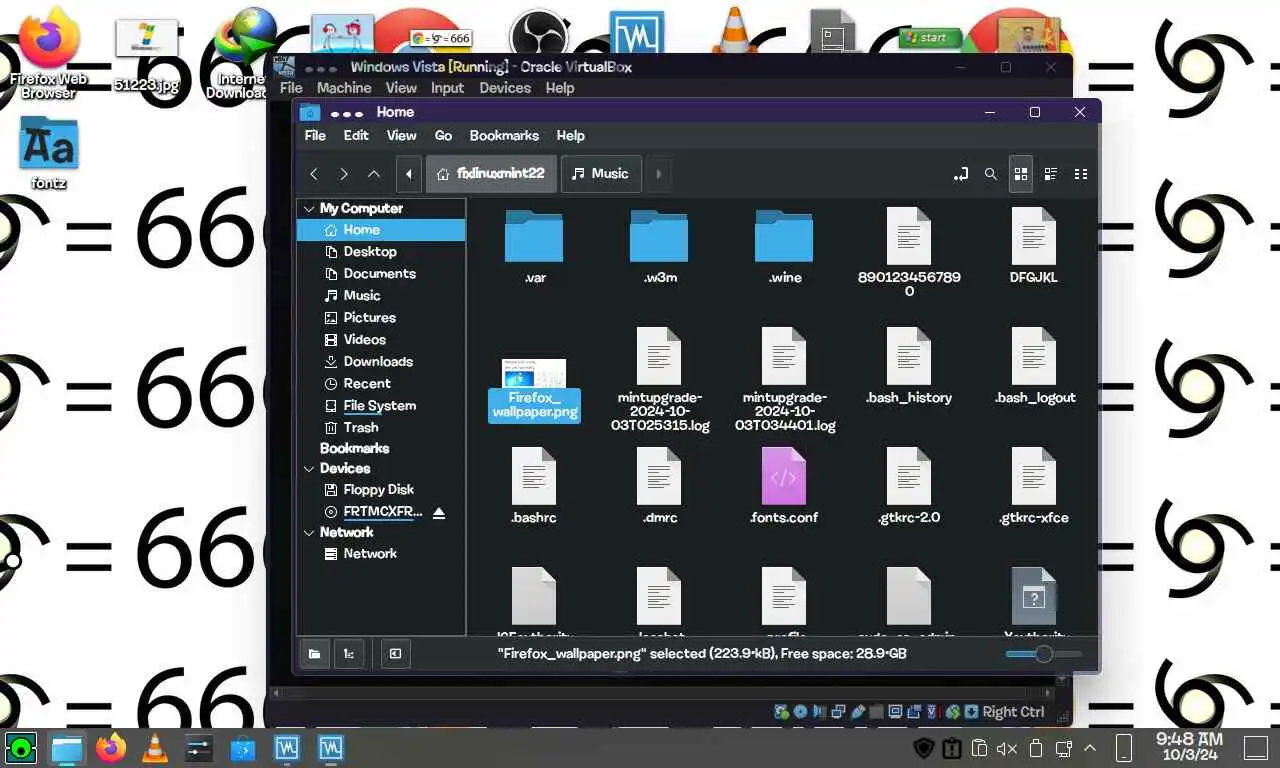
Task: Open the Bookmarks menu
Action: [x=504, y=136]
